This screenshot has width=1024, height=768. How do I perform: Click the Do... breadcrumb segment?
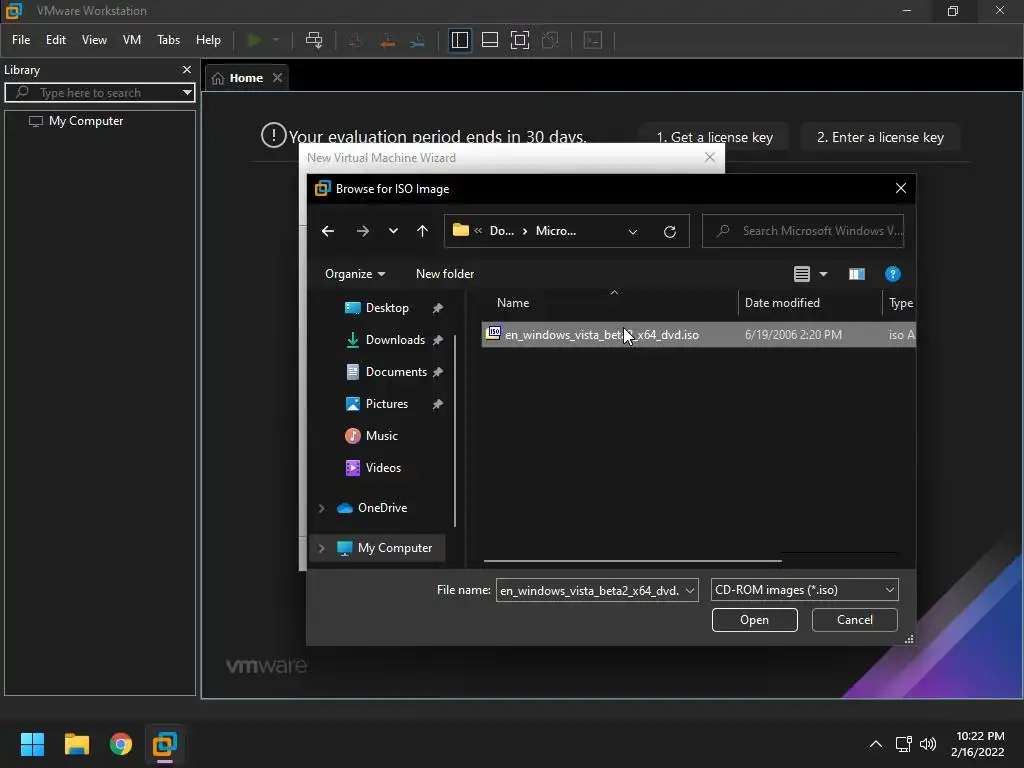502,231
